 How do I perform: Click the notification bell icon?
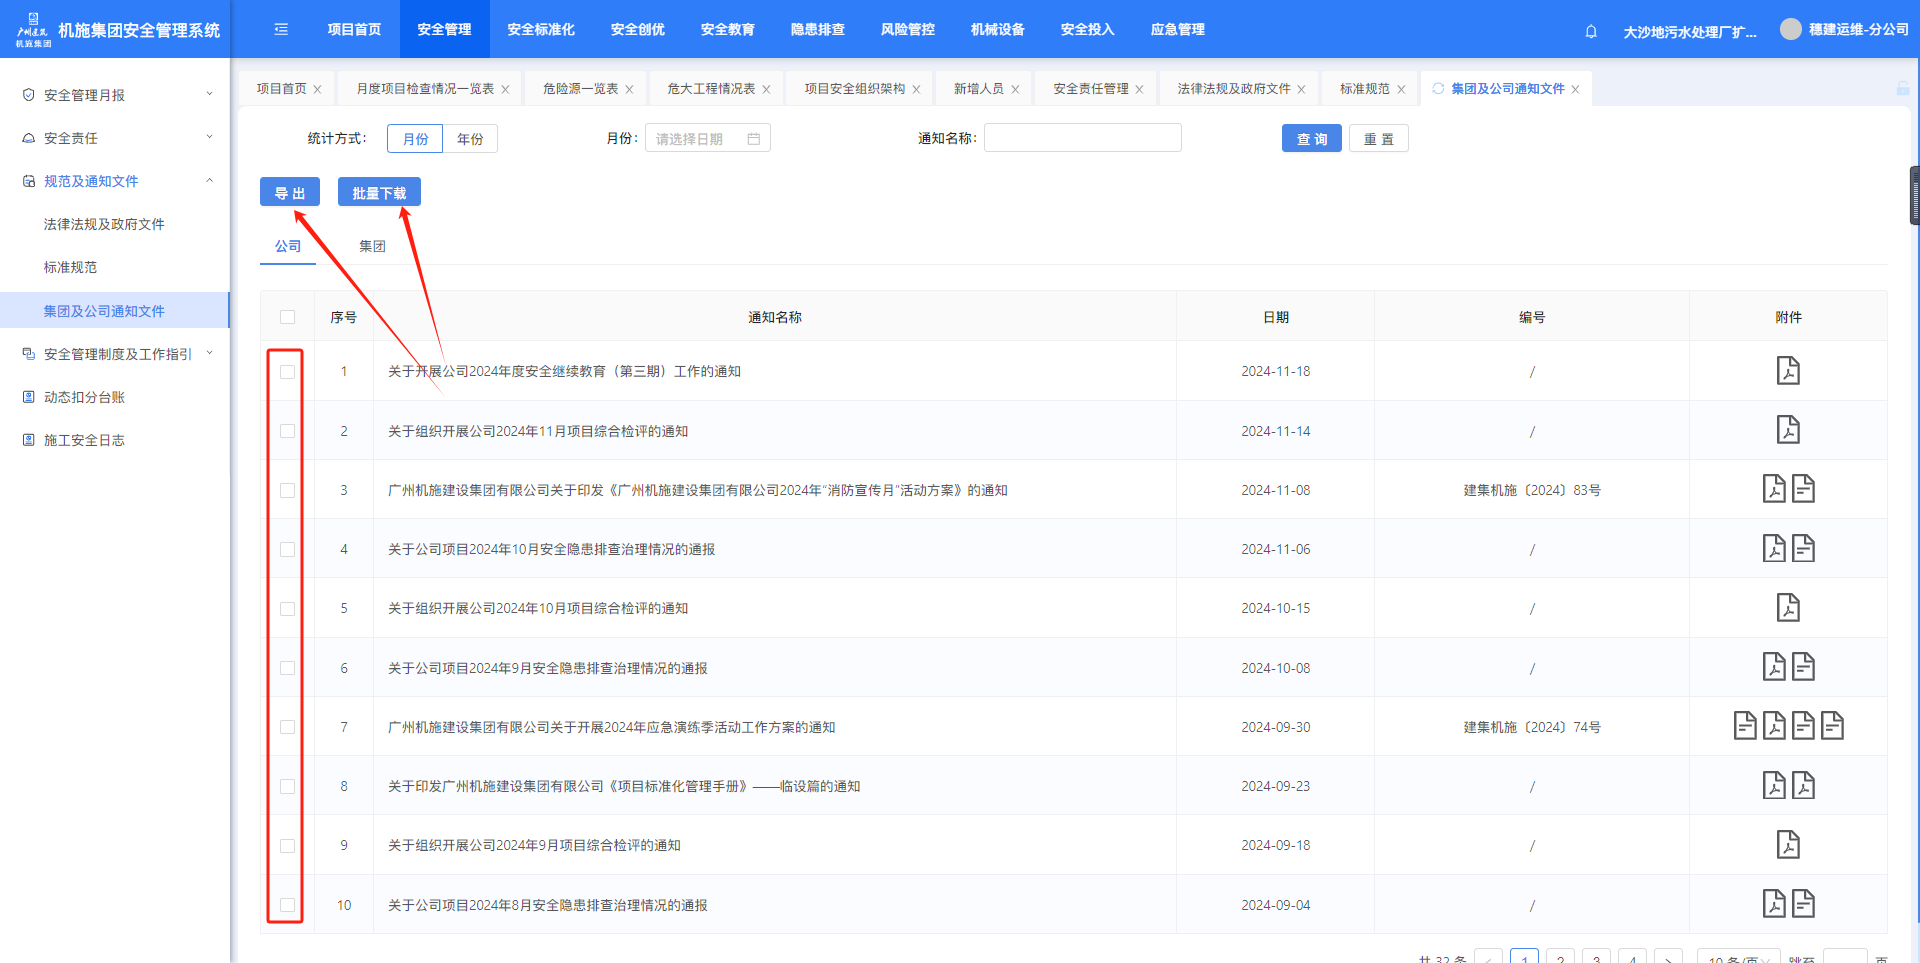click(x=1590, y=31)
